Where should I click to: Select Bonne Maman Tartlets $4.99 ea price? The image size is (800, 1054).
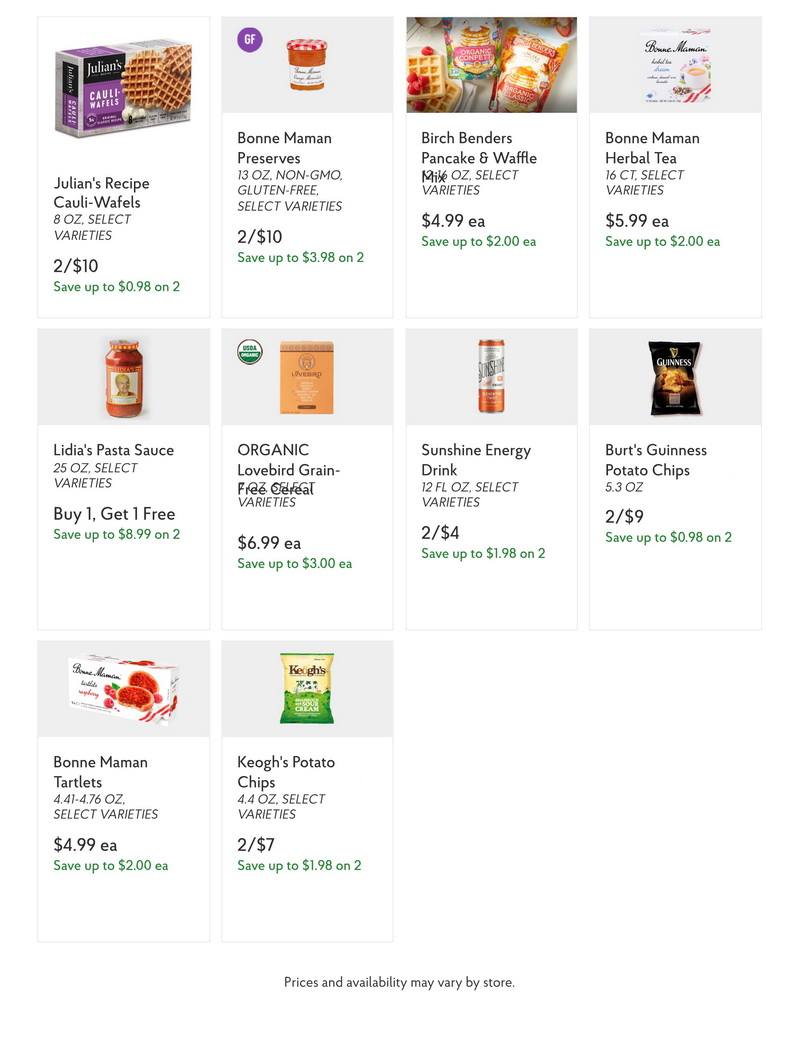pyautogui.click(x=85, y=844)
